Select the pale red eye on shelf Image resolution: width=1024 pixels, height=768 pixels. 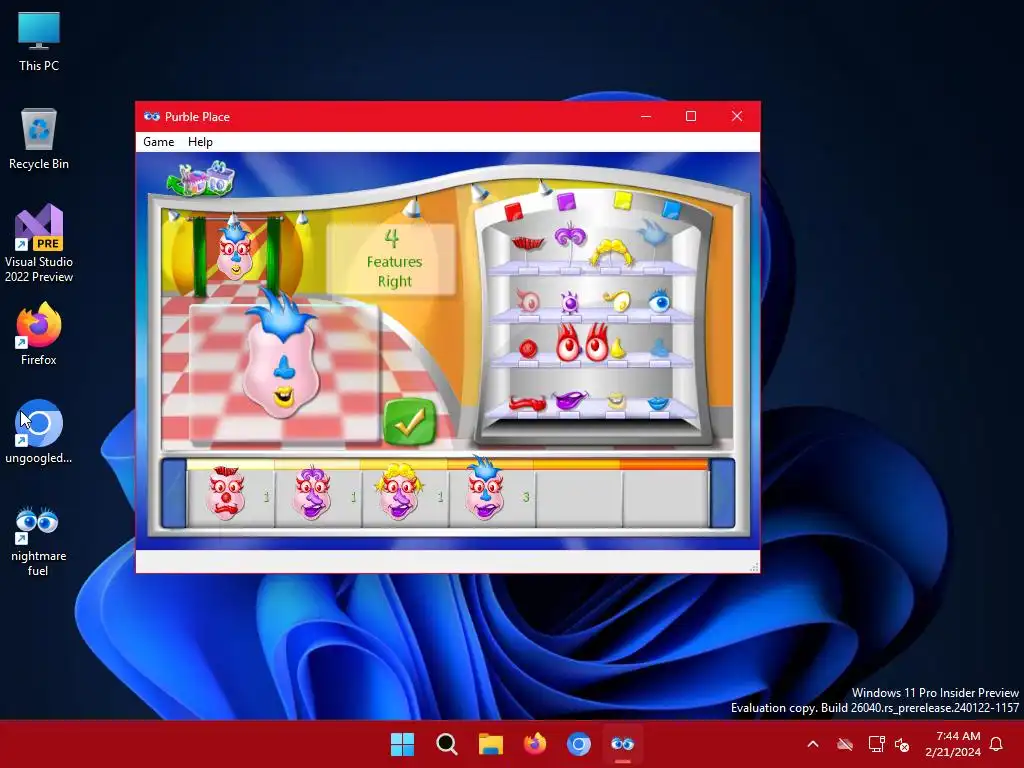coord(528,301)
